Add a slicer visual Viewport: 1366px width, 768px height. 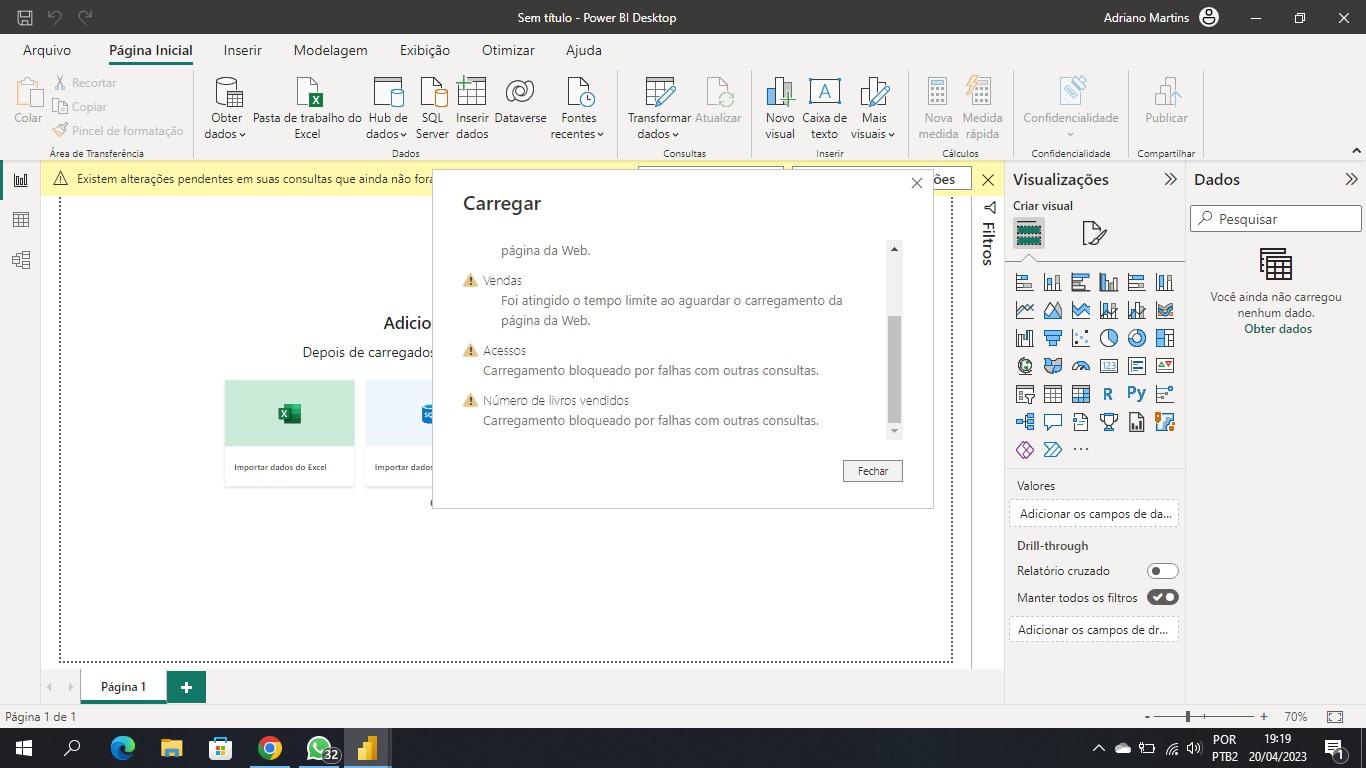(x=1025, y=394)
